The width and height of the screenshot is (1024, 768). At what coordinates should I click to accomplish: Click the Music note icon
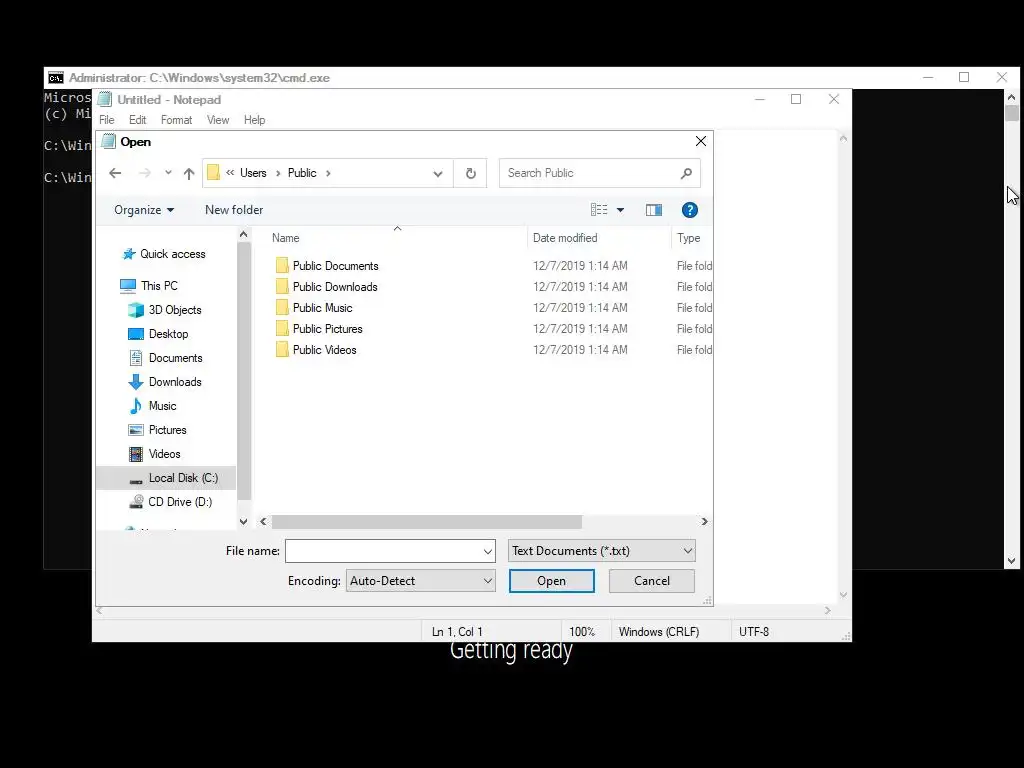click(136, 406)
